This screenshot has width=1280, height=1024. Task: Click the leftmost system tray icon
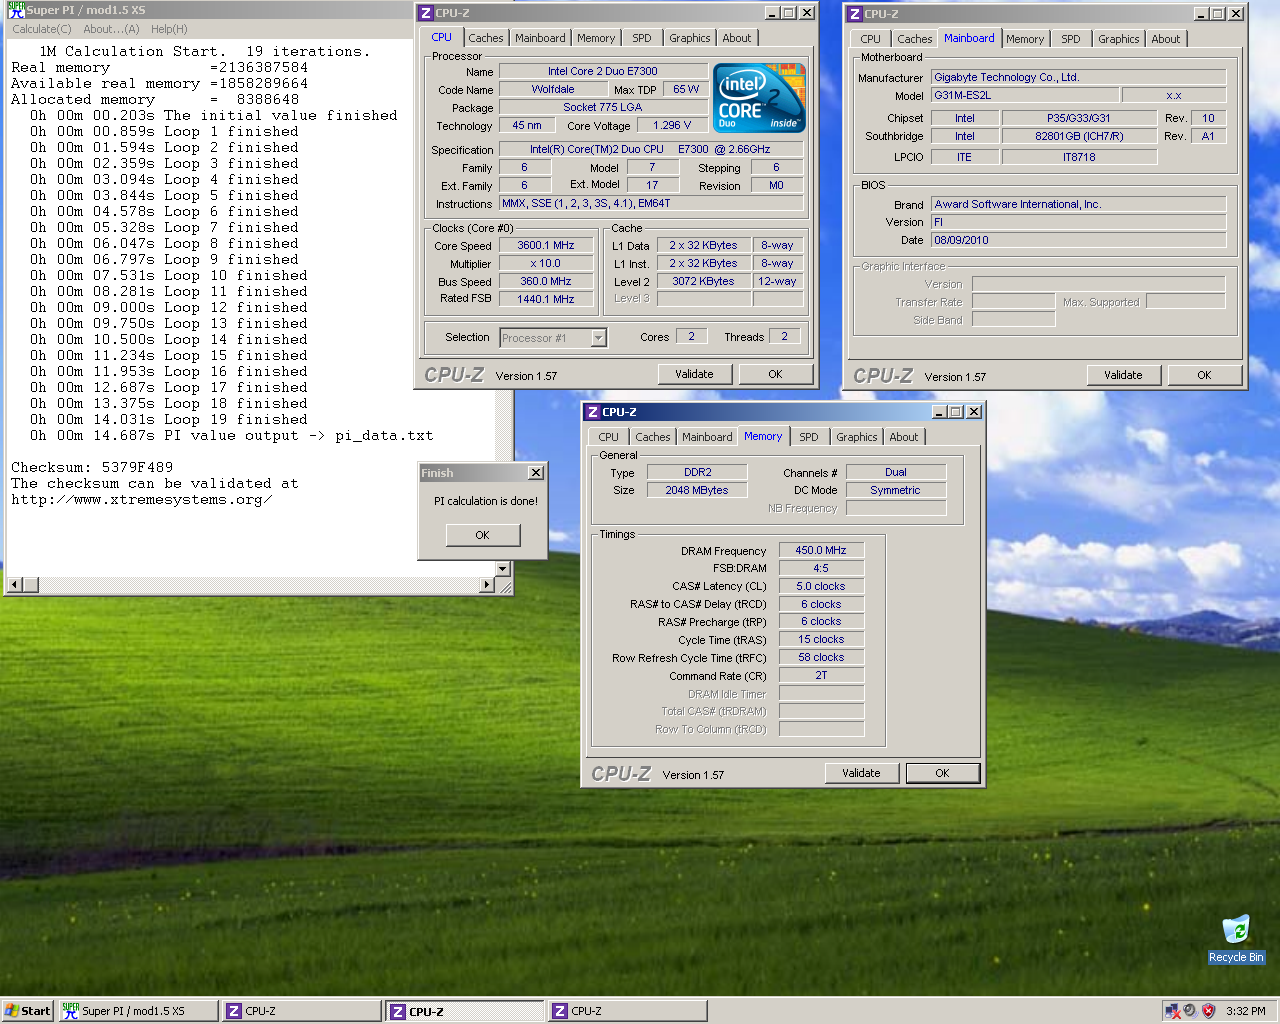click(1172, 1011)
